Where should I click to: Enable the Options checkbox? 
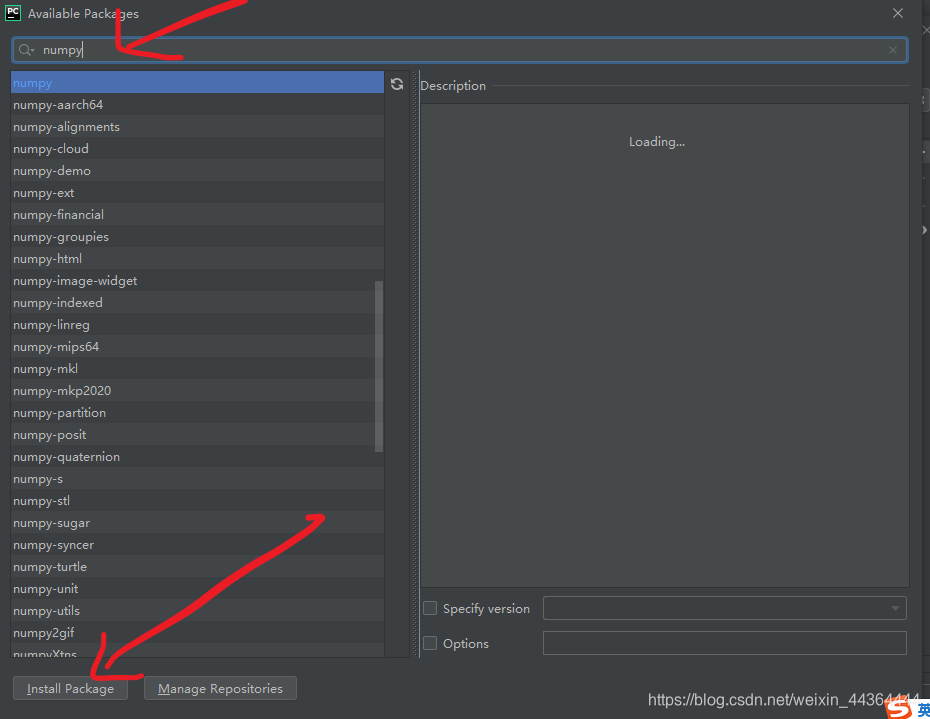point(430,643)
